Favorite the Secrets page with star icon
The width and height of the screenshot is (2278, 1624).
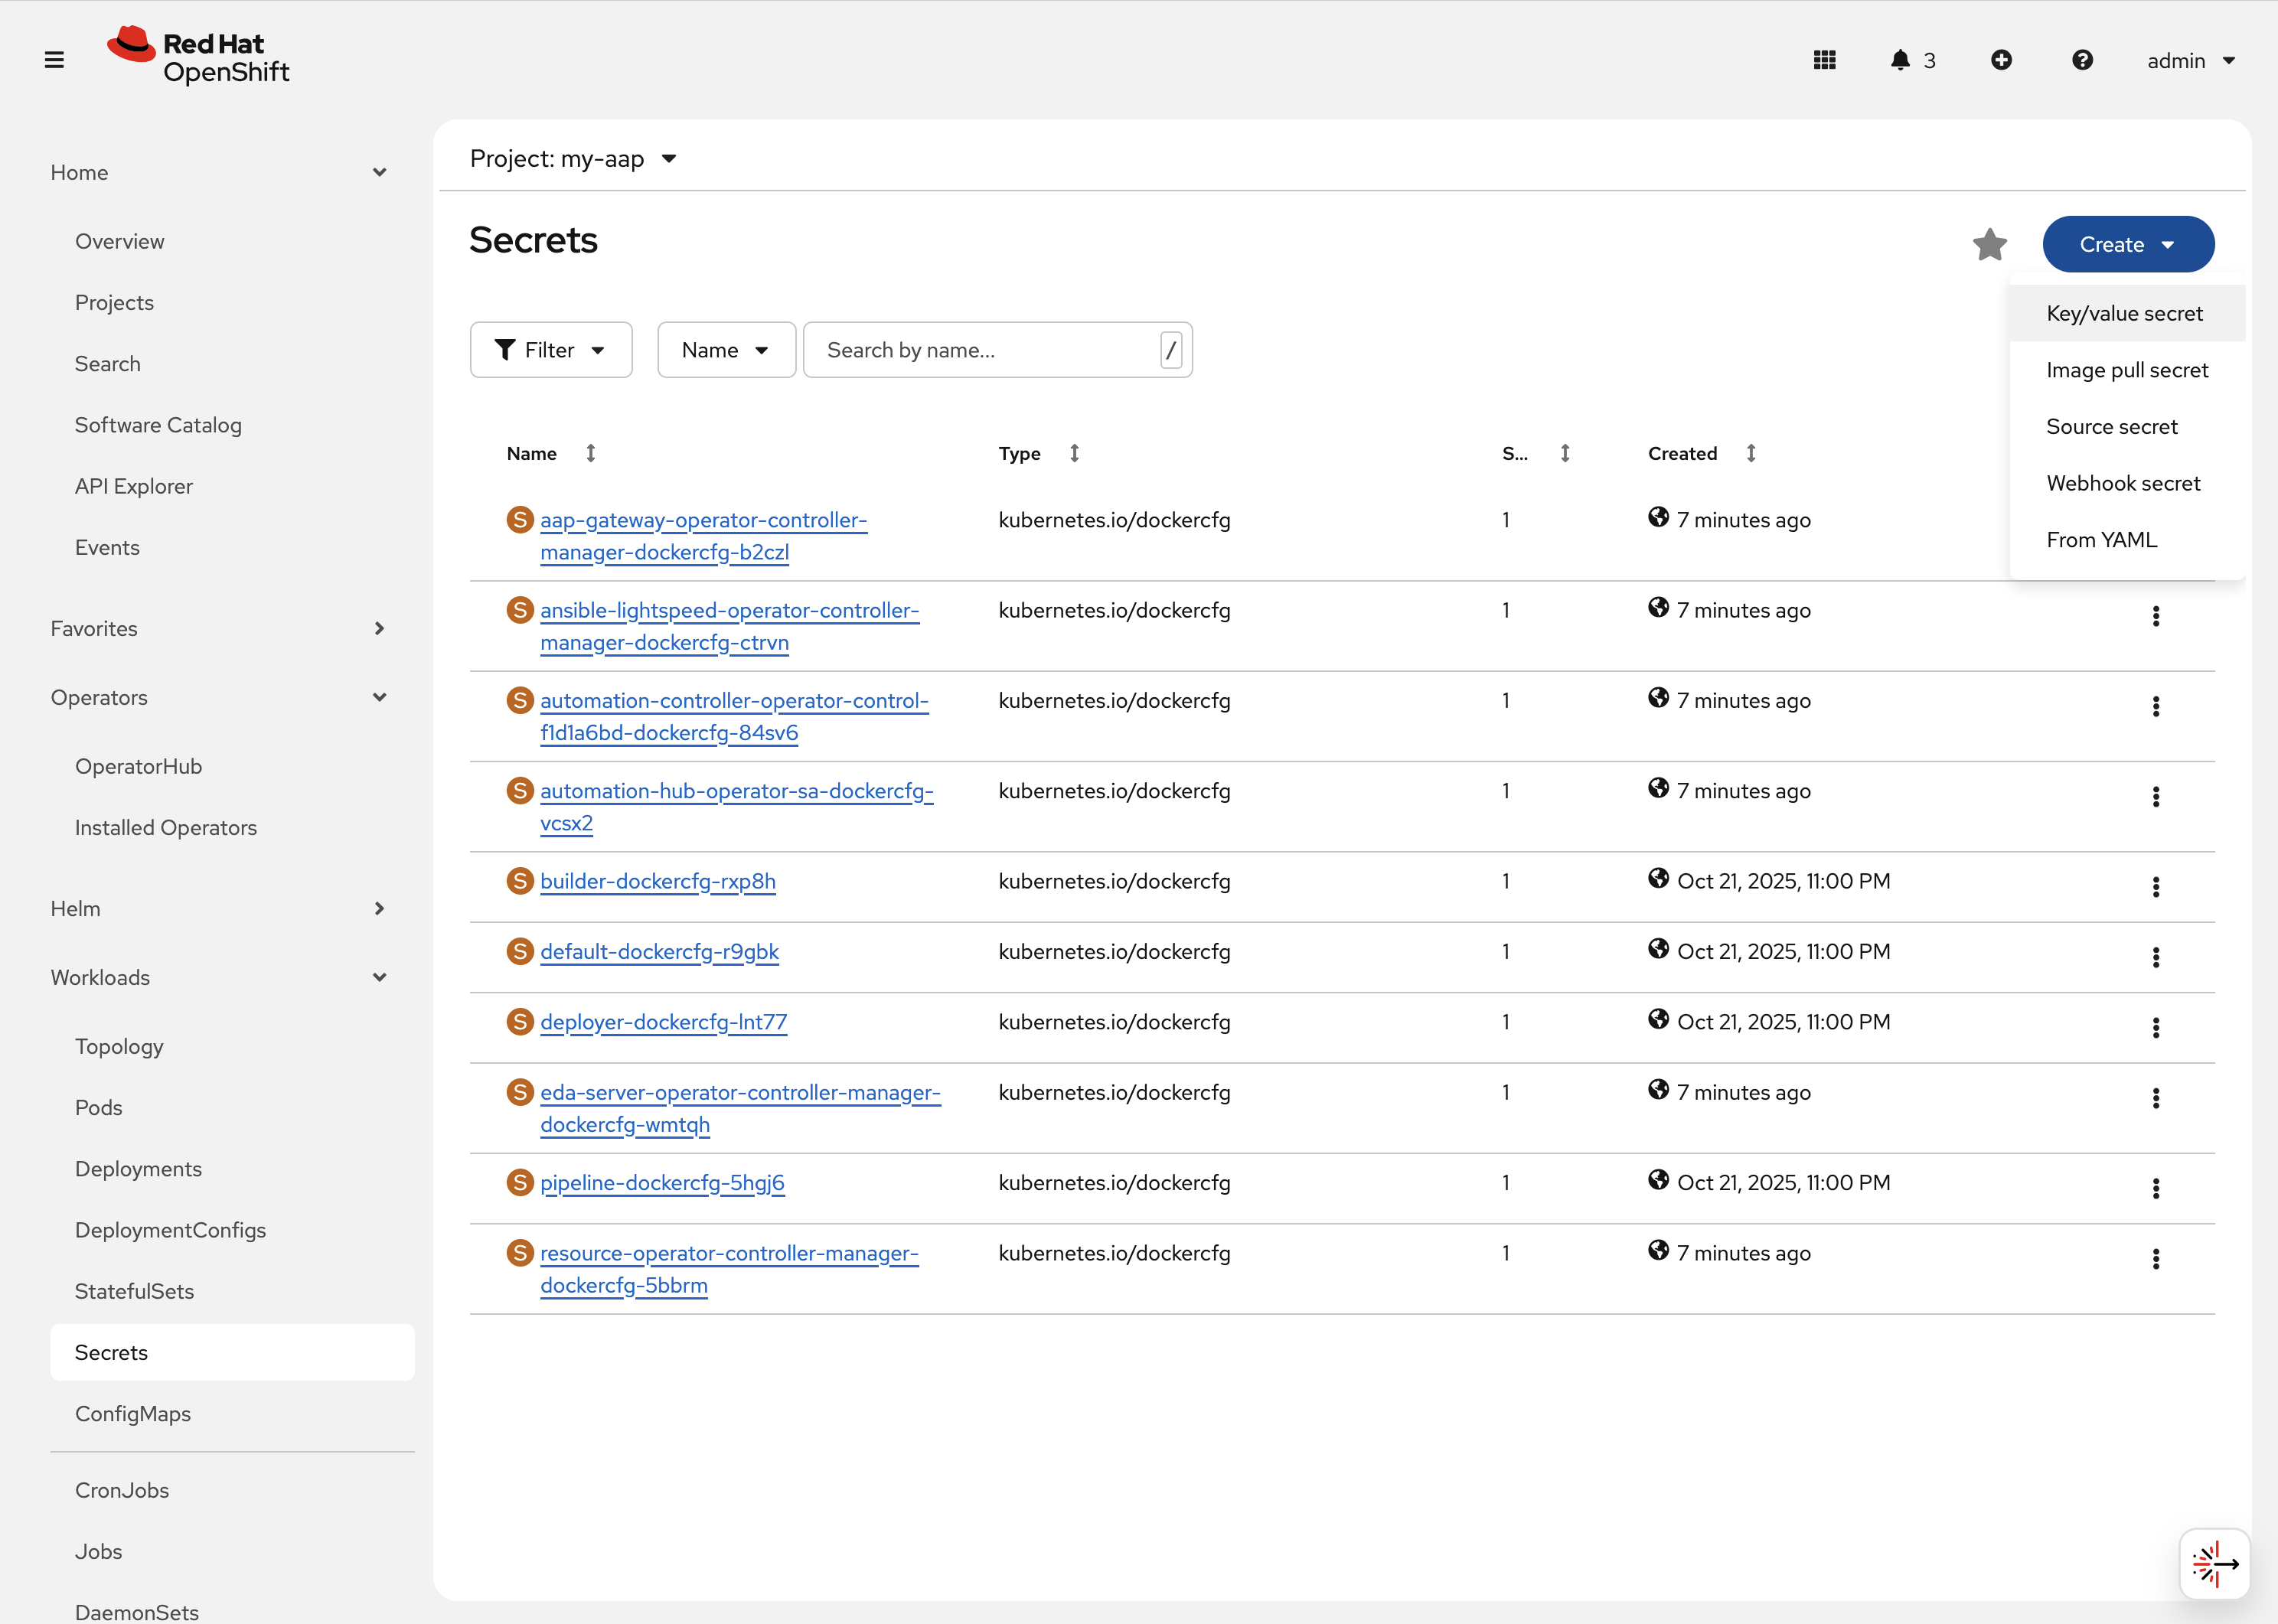pos(1989,244)
